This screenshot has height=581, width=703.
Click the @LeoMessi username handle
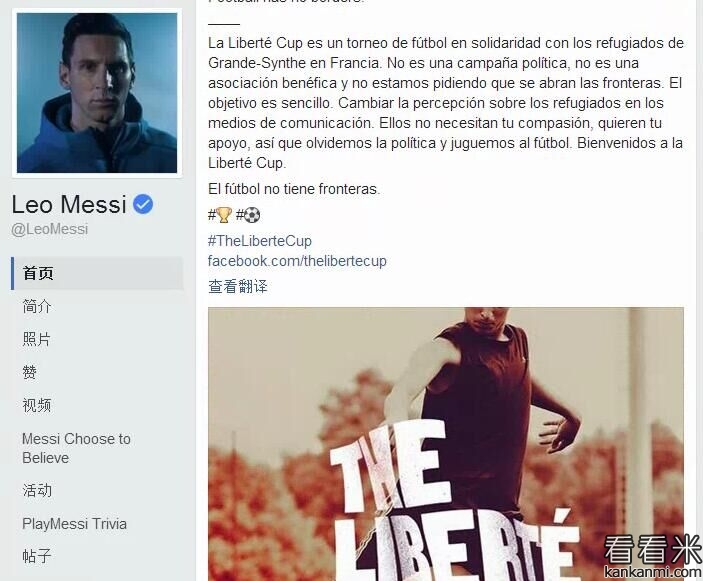pyautogui.click(x=50, y=229)
